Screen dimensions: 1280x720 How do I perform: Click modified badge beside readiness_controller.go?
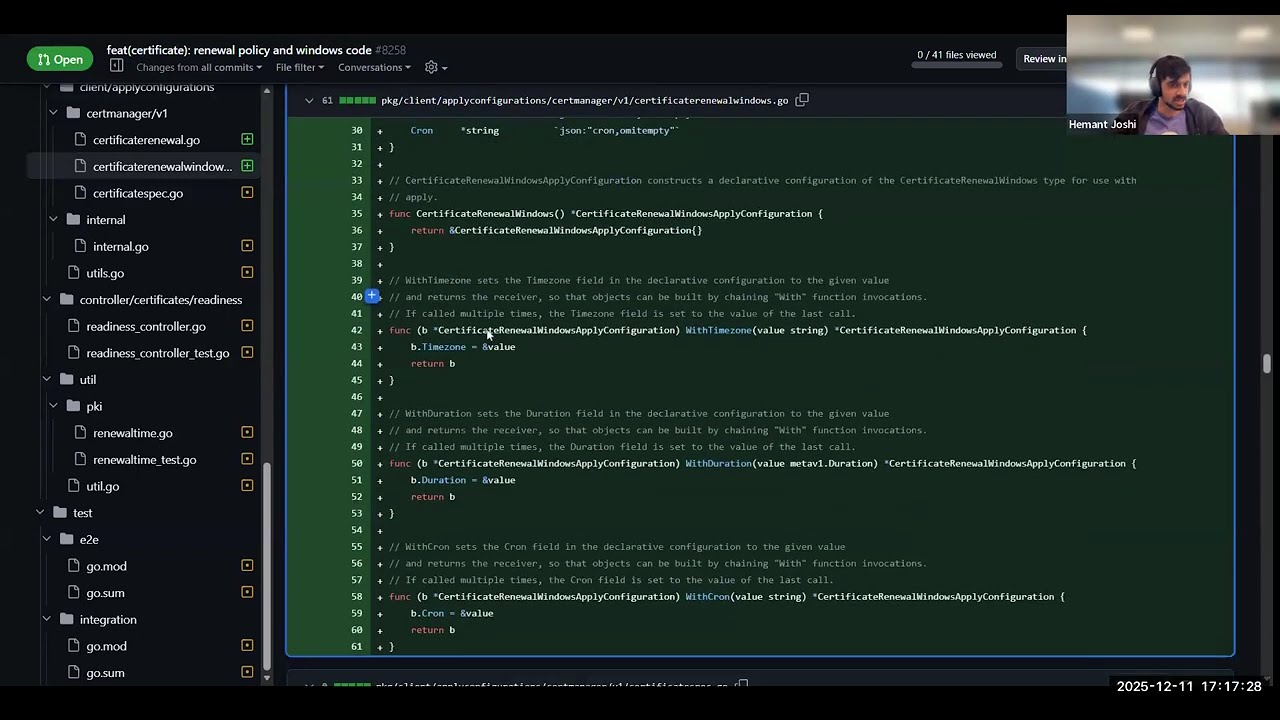pos(247,326)
